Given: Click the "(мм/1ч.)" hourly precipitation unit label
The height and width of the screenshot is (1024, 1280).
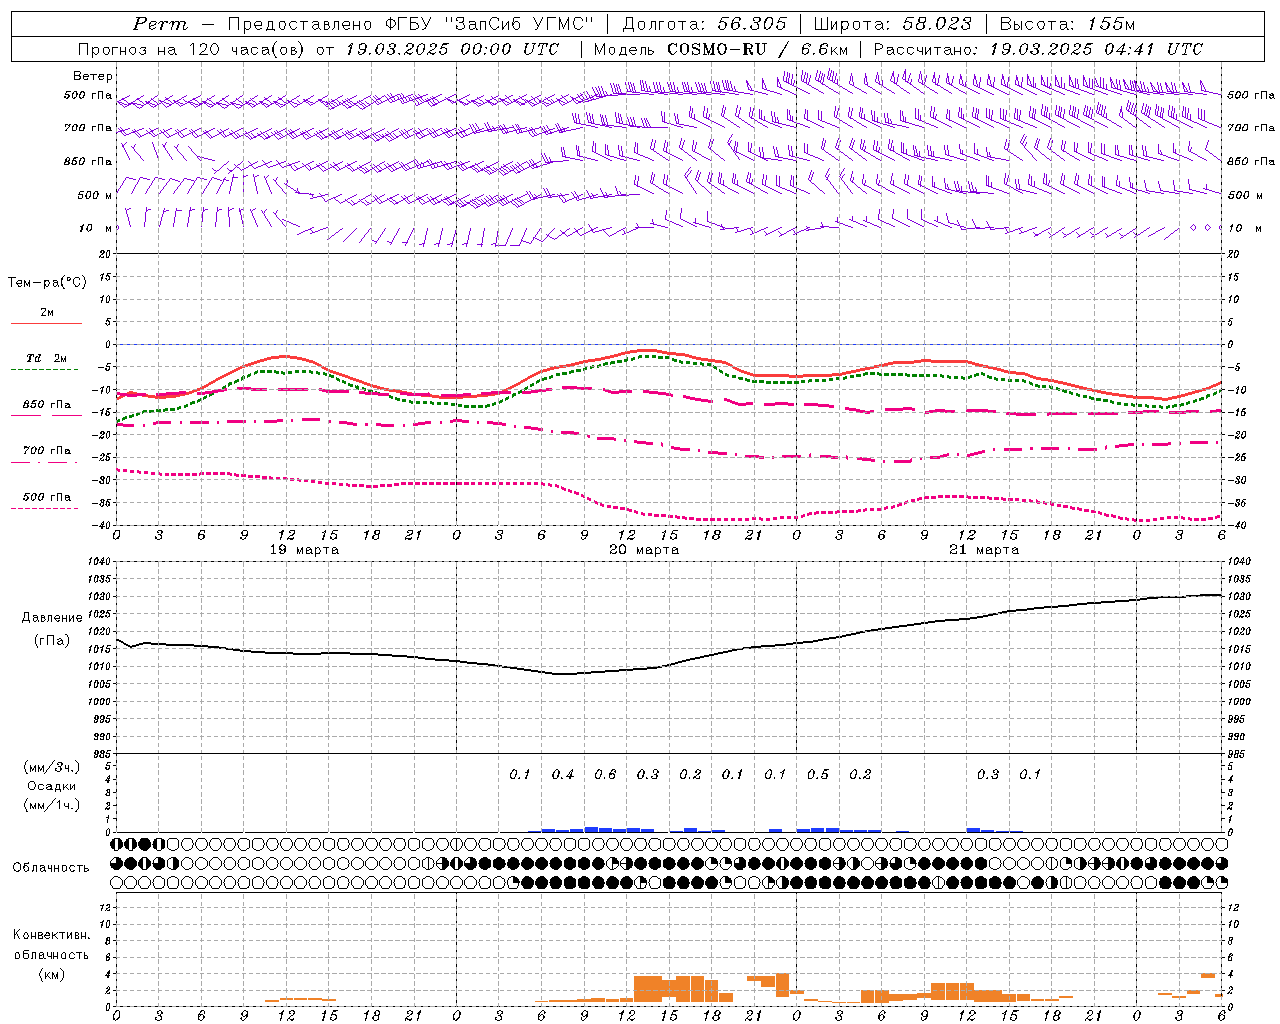Looking at the screenshot, I should point(52,805).
